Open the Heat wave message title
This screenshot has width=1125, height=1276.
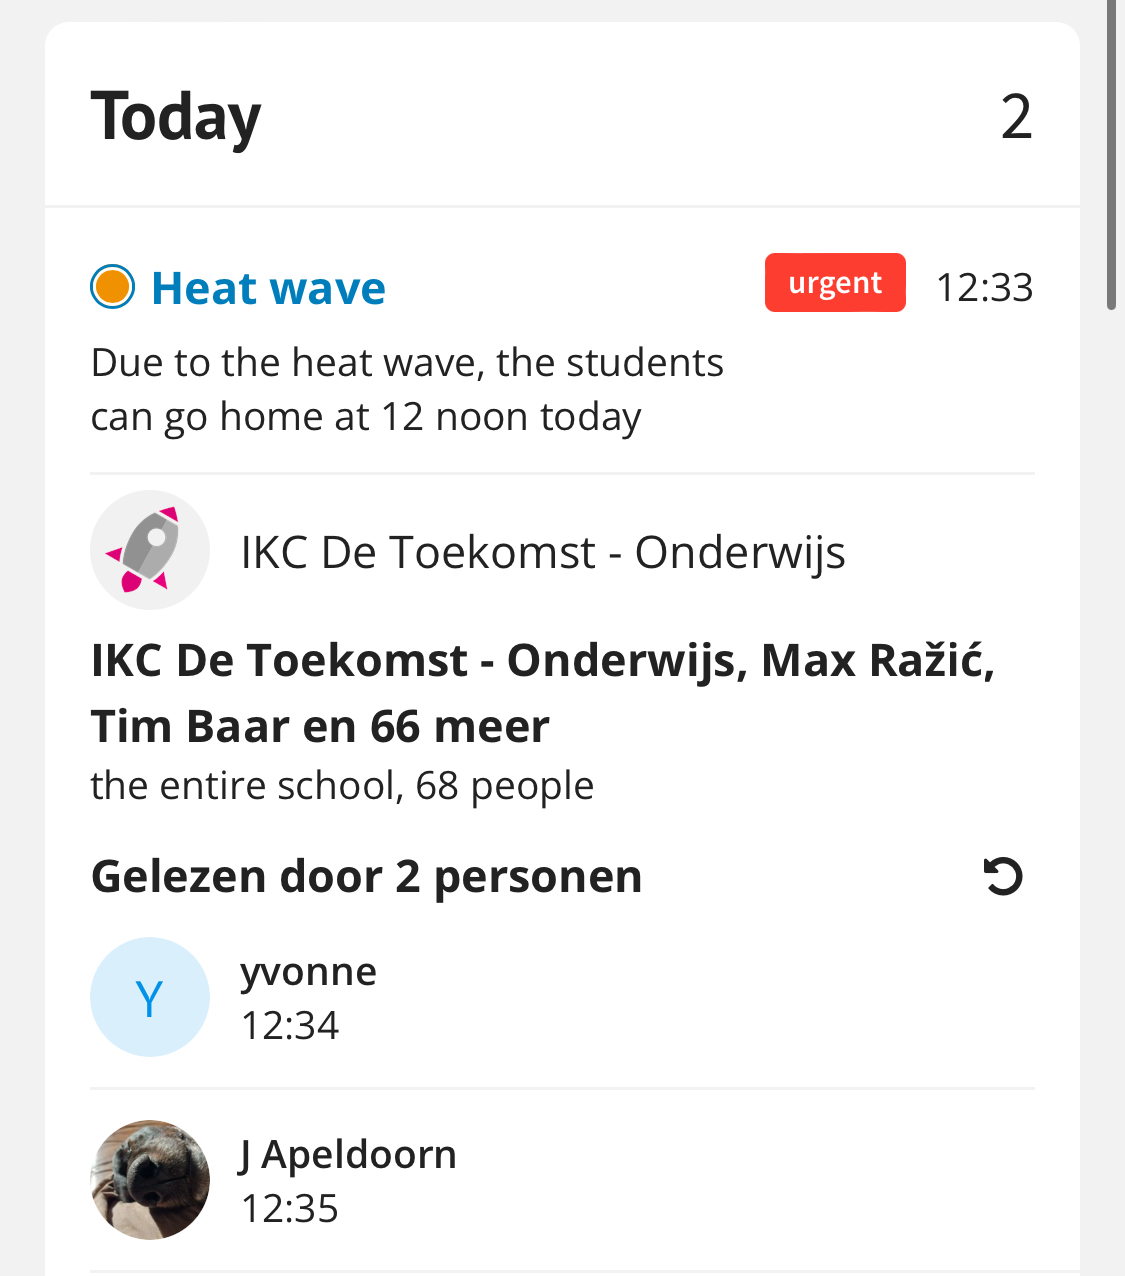[268, 288]
